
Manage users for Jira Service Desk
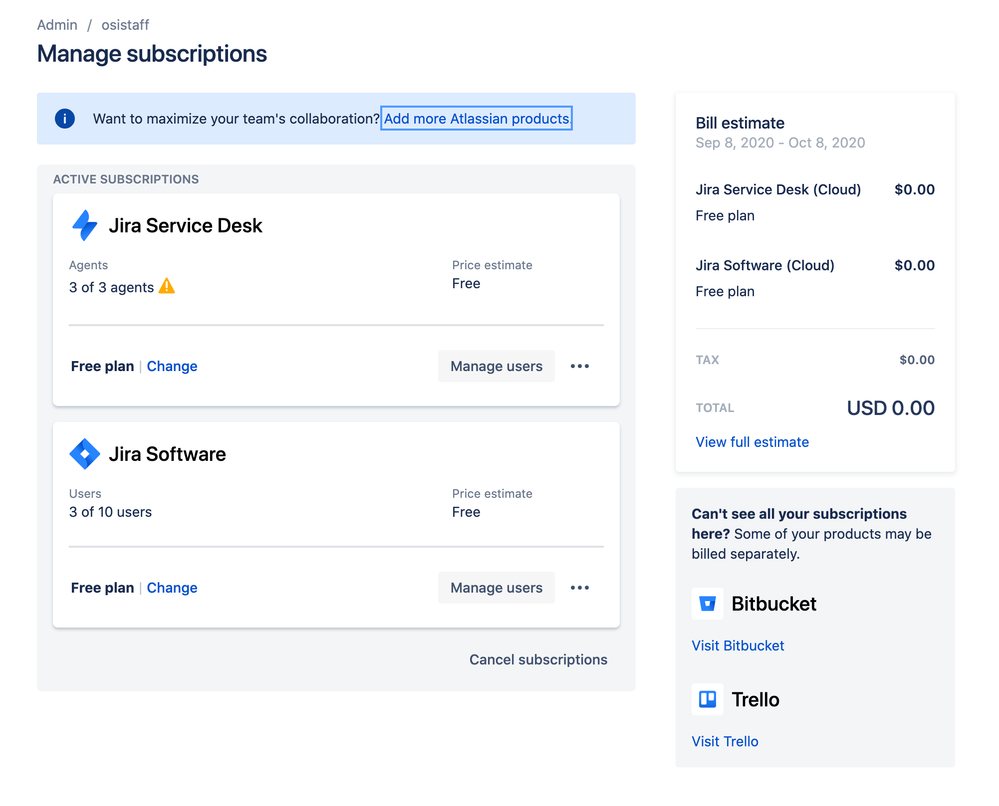[496, 366]
